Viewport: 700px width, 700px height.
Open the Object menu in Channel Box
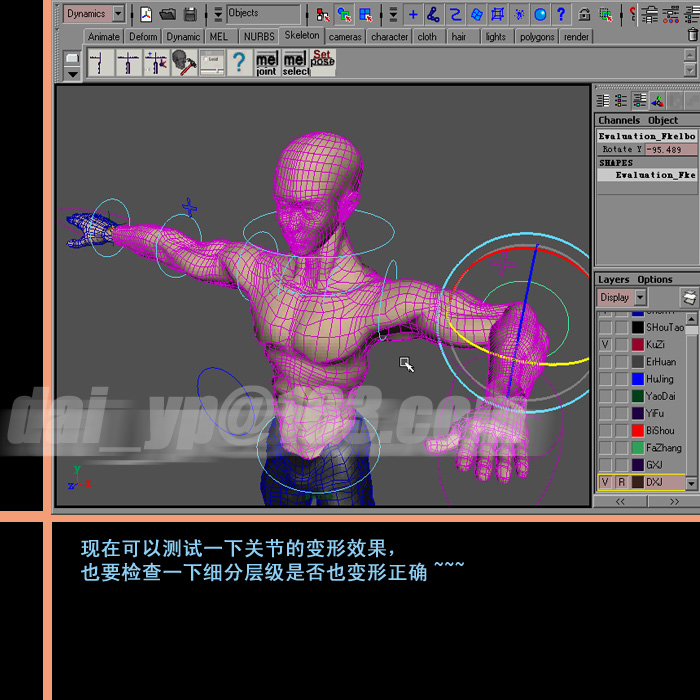[x=662, y=120]
